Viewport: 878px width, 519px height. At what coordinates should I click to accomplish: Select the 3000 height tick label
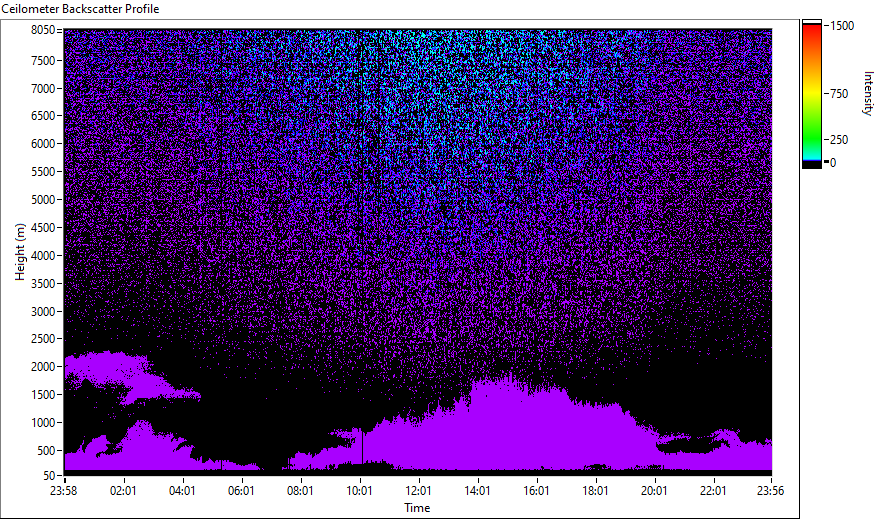click(43, 312)
